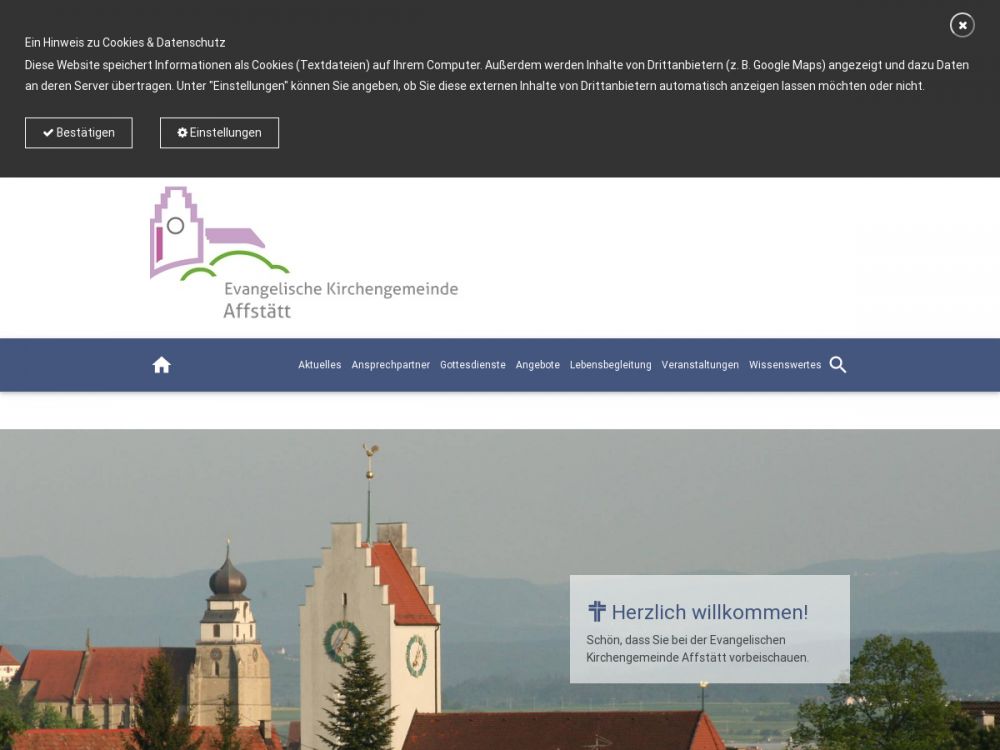Open search via magnifying glass icon
Viewport: 1000px width, 750px height.
pyautogui.click(x=838, y=365)
